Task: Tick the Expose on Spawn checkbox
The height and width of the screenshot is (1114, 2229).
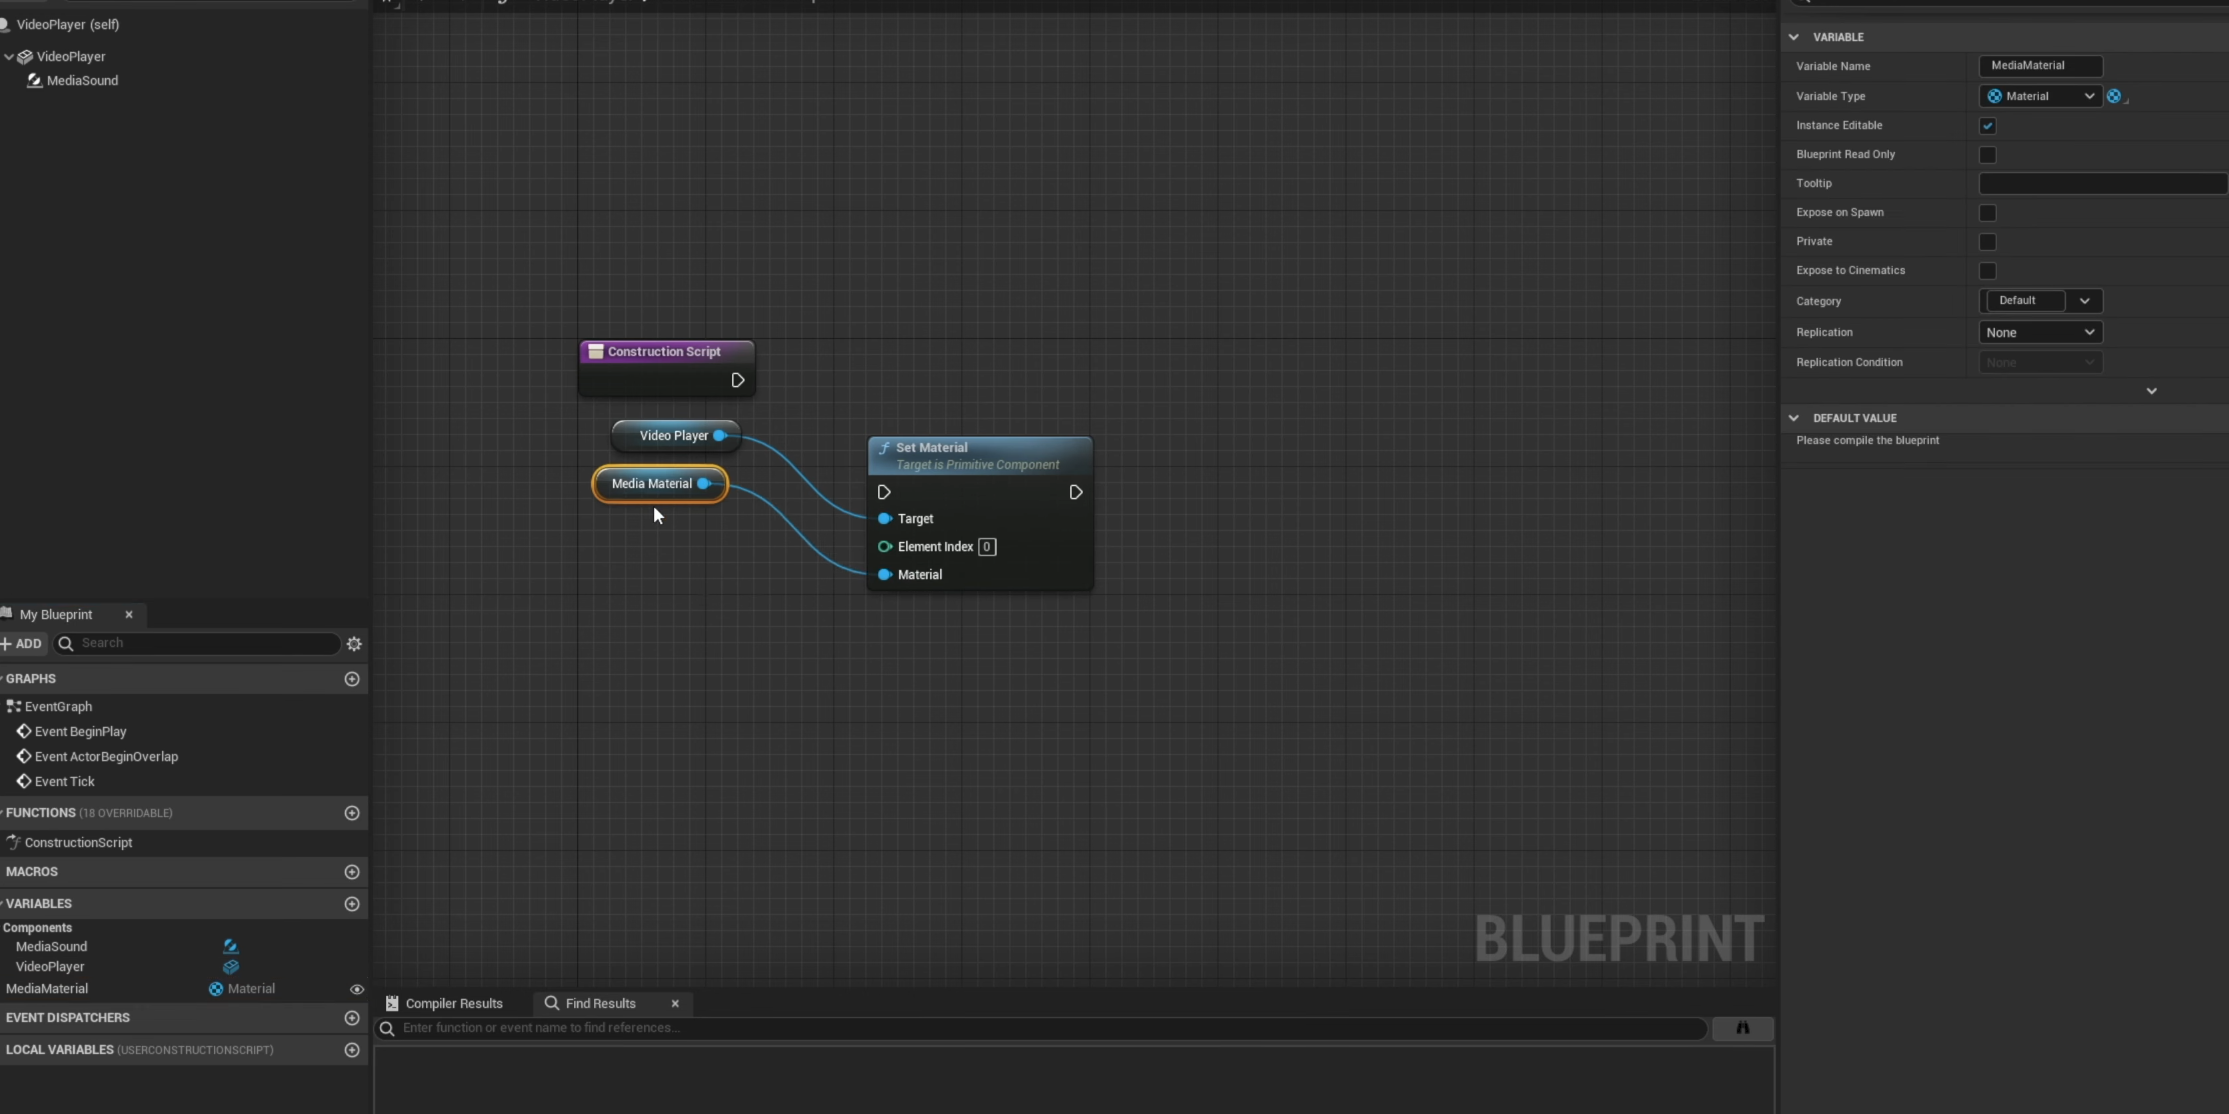Action: 1988,213
